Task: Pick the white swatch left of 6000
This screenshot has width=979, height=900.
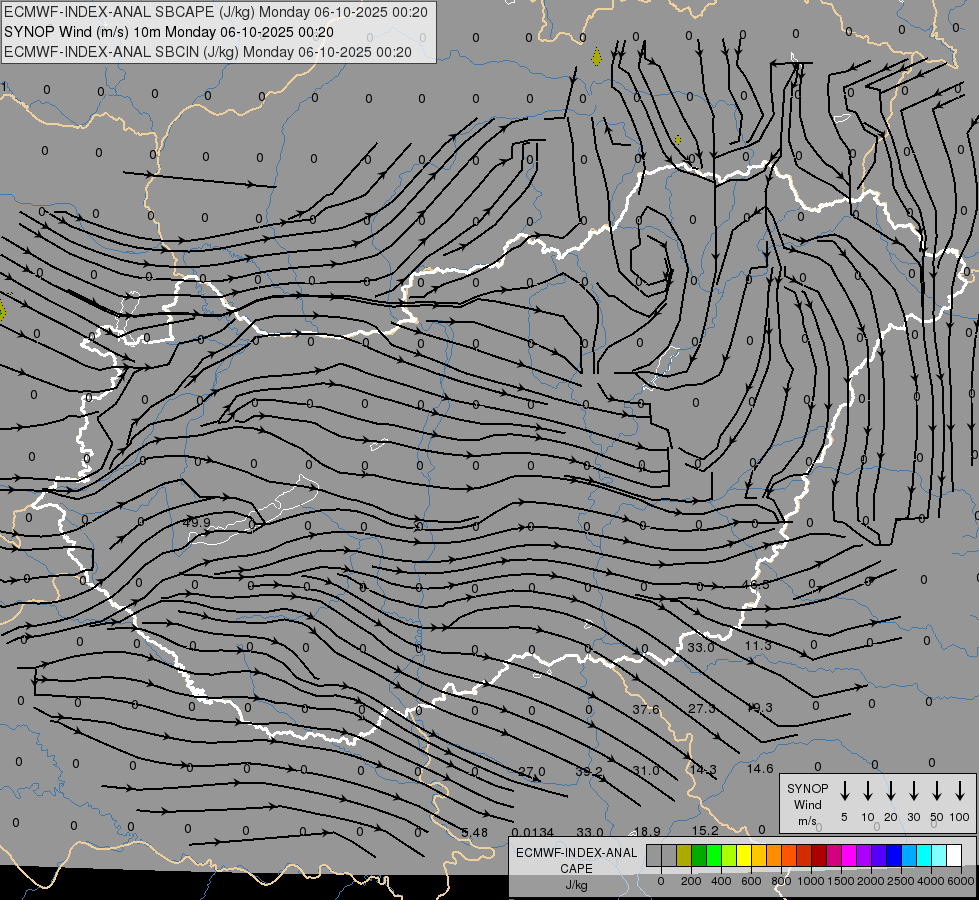Action: (x=954, y=855)
